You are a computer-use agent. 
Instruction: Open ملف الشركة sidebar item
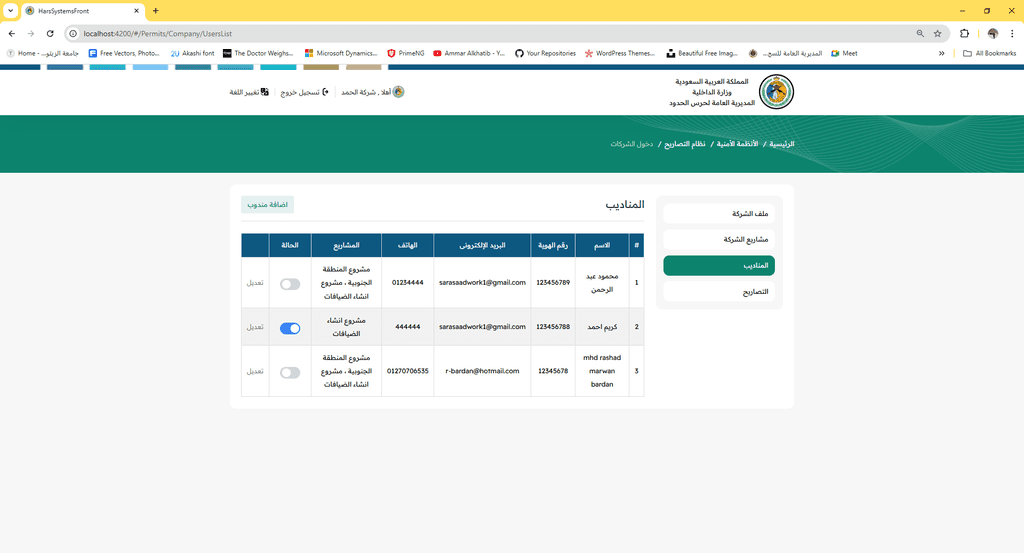click(719, 213)
